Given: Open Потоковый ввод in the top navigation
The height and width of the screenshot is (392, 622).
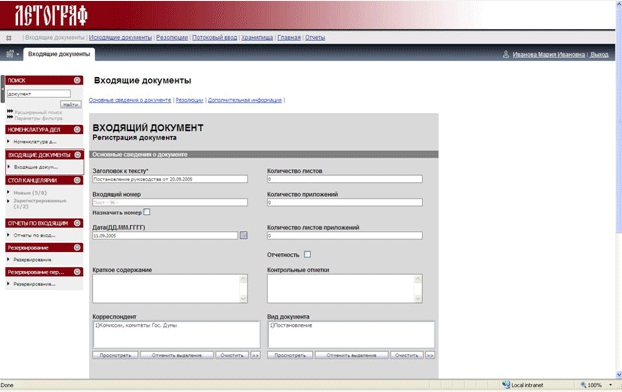Looking at the screenshot, I should pyautogui.click(x=215, y=38).
